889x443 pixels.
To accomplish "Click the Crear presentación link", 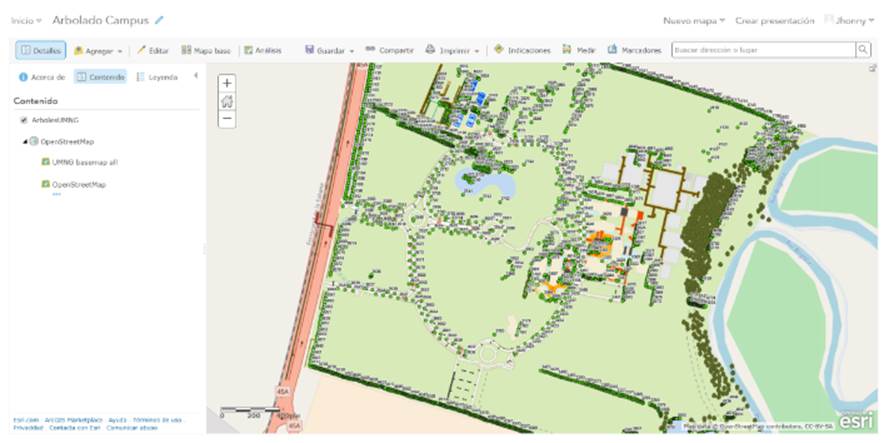I will 774,20.
